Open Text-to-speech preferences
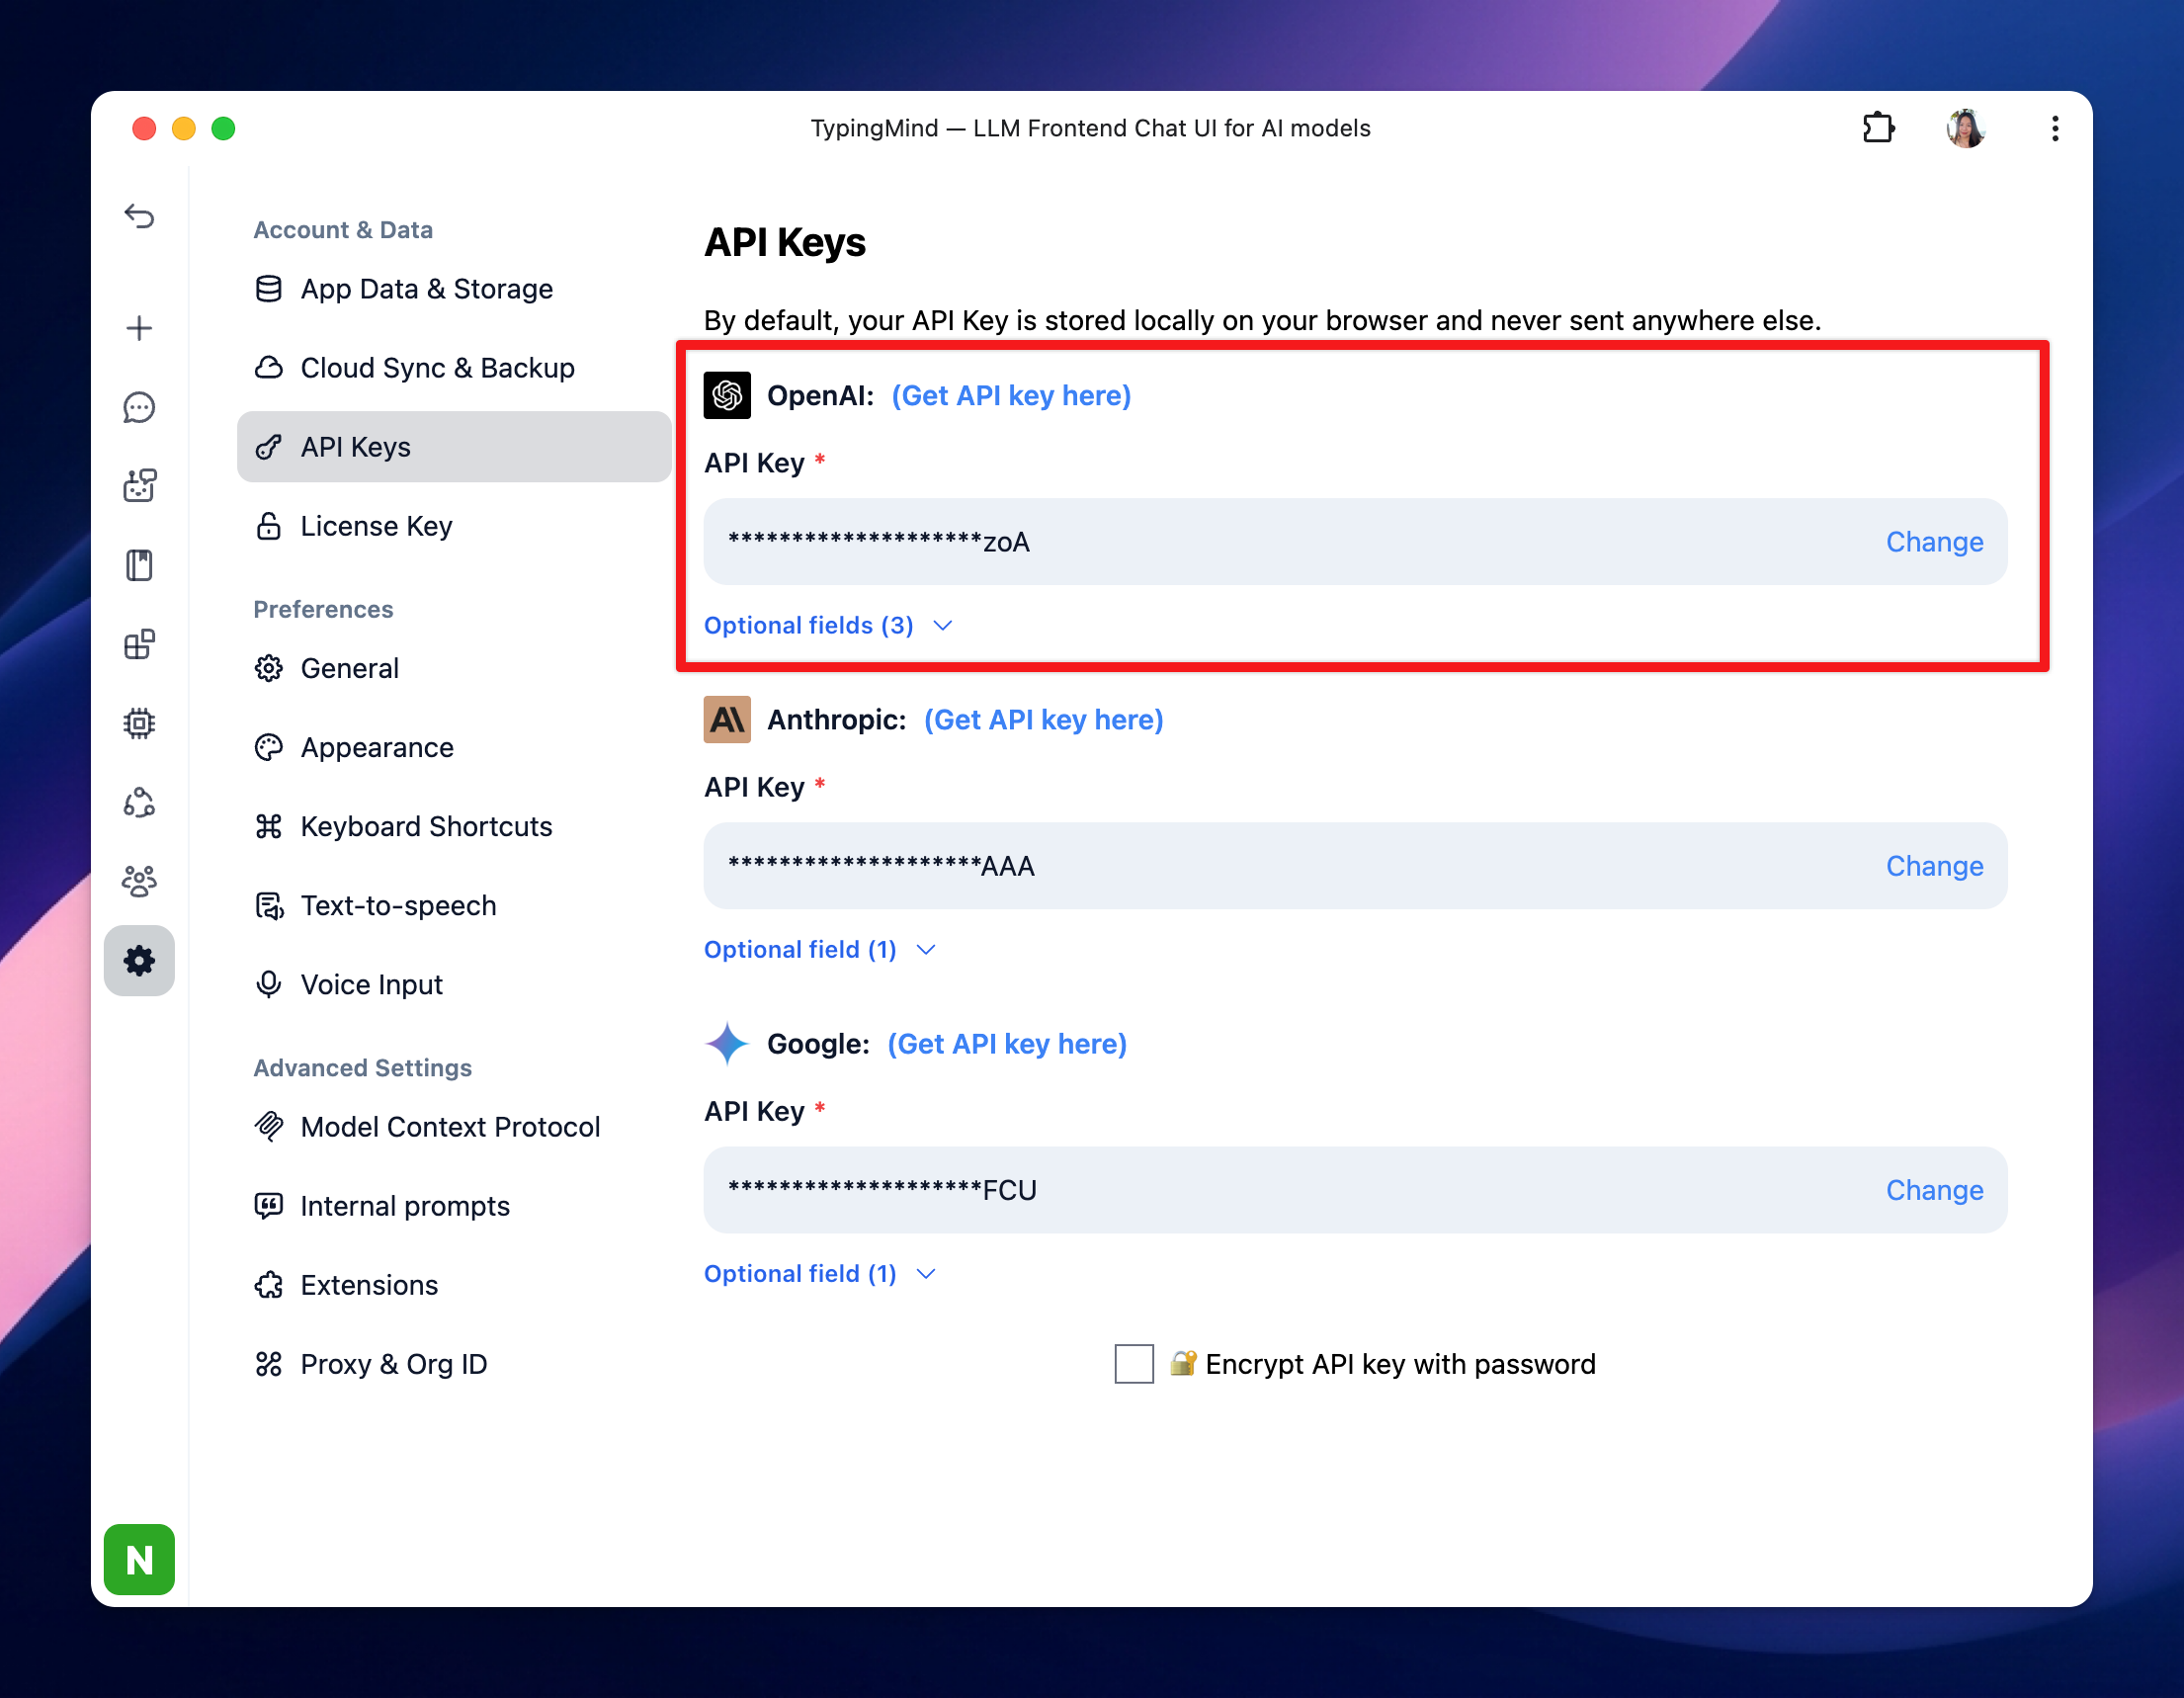2184x1698 pixels. coord(454,905)
